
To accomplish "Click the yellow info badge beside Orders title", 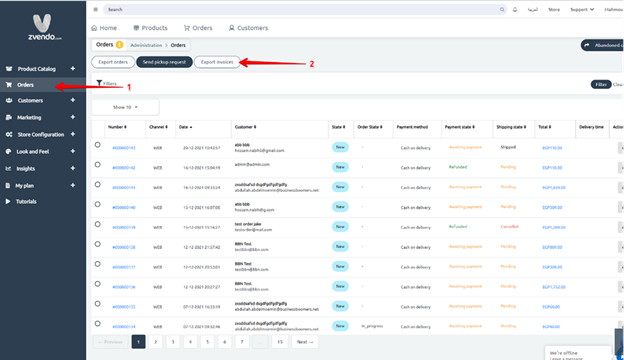I will pyautogui.click(x=119, y=45).
